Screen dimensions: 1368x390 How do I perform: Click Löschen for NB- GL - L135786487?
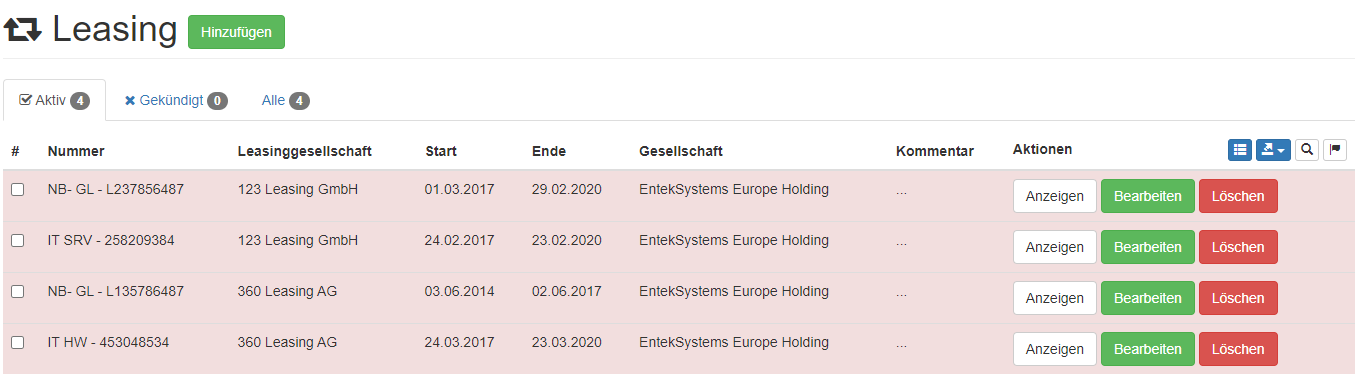pyautogui.click(x=1238, y=298)
